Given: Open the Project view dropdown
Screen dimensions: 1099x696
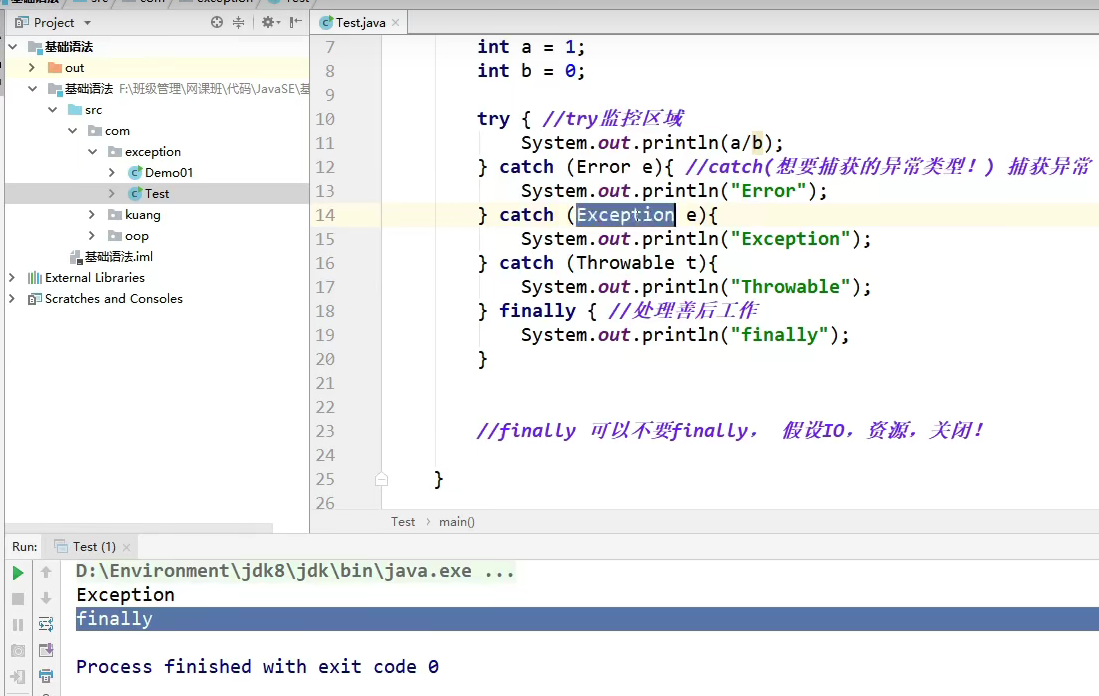Looking at the screenshot, I should 88,22.
